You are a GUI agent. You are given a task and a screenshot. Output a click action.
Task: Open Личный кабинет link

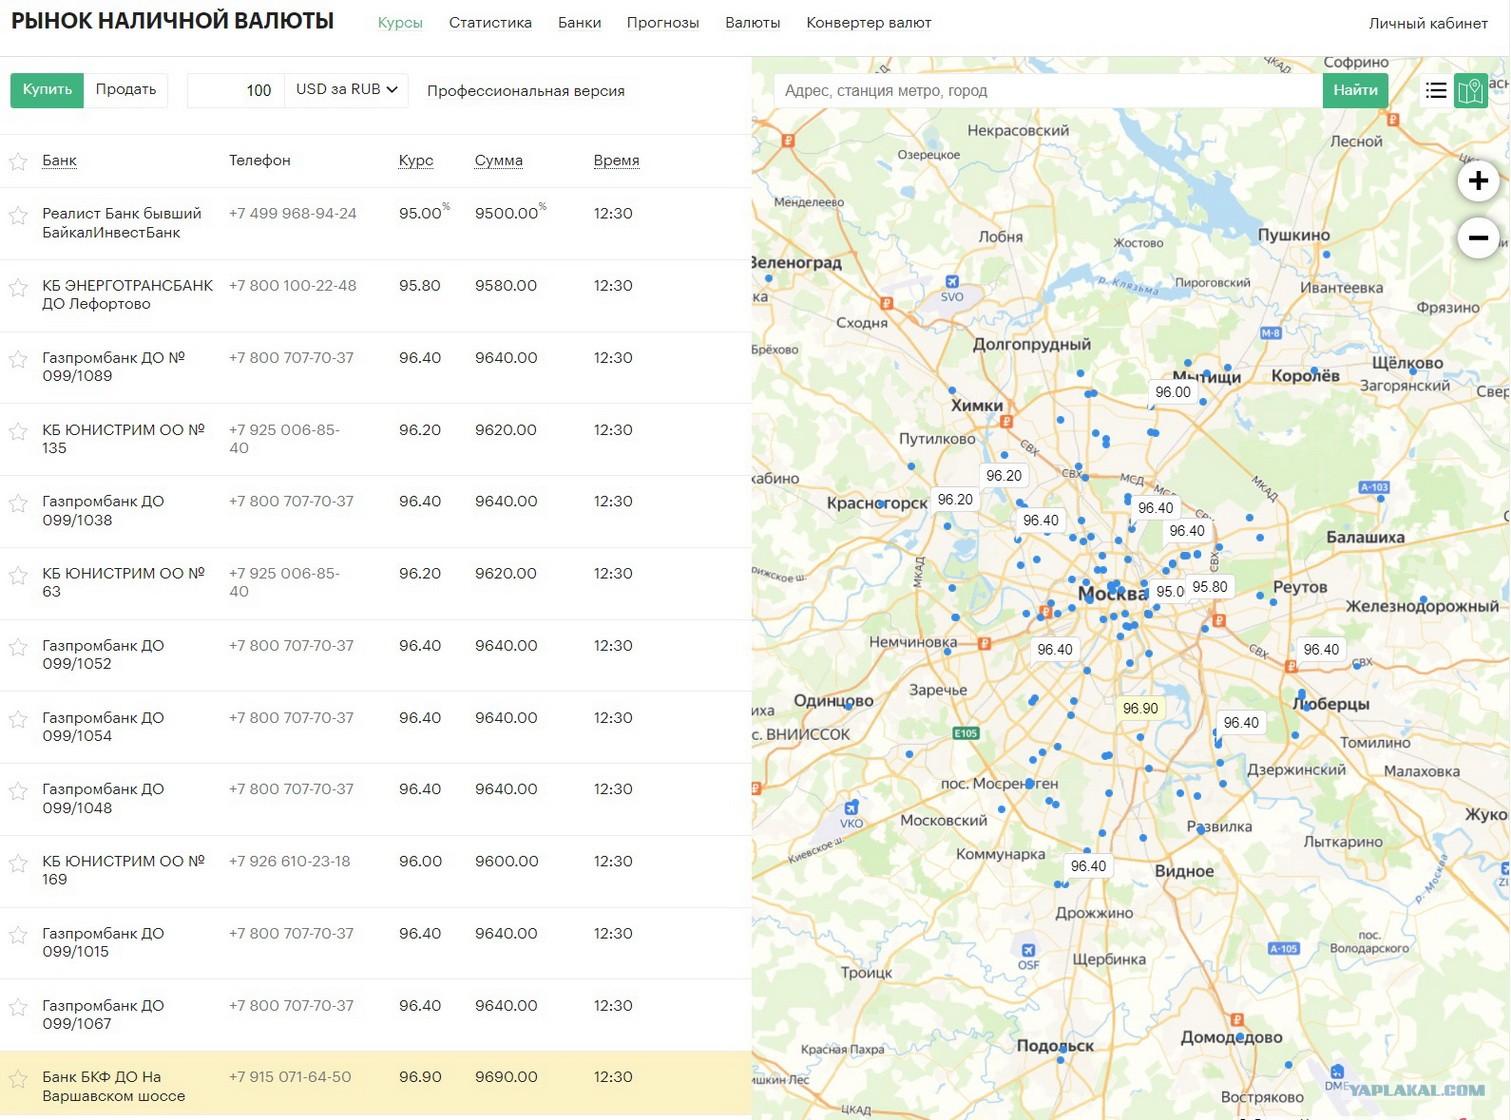coord(1428,23)
